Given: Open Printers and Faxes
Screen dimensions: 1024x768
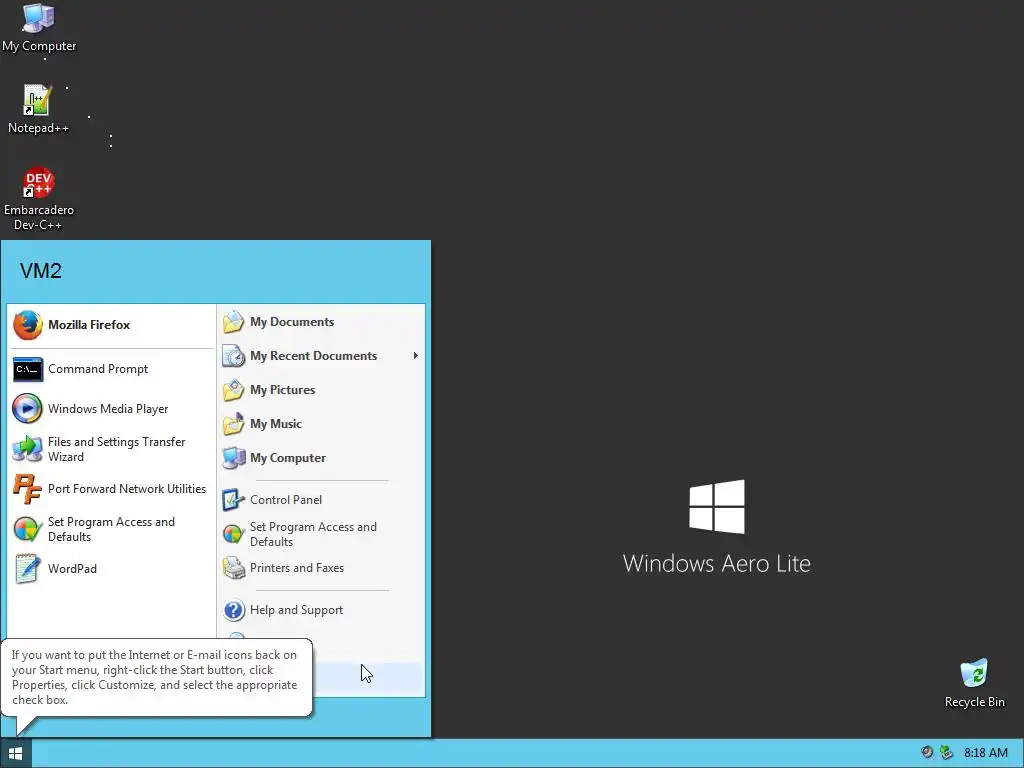Looking at the screenshot, I should pyautogui.click(x=321, y=568).
